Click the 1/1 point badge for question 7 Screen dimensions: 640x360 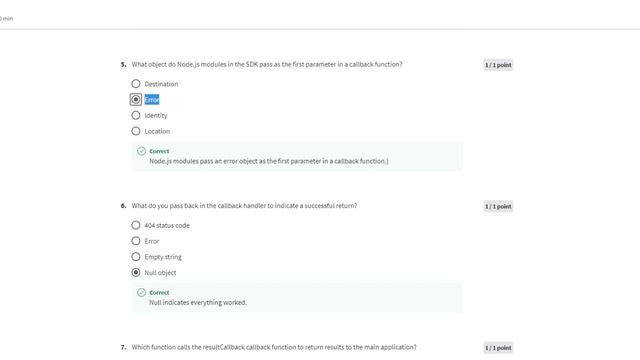[498, 348]
